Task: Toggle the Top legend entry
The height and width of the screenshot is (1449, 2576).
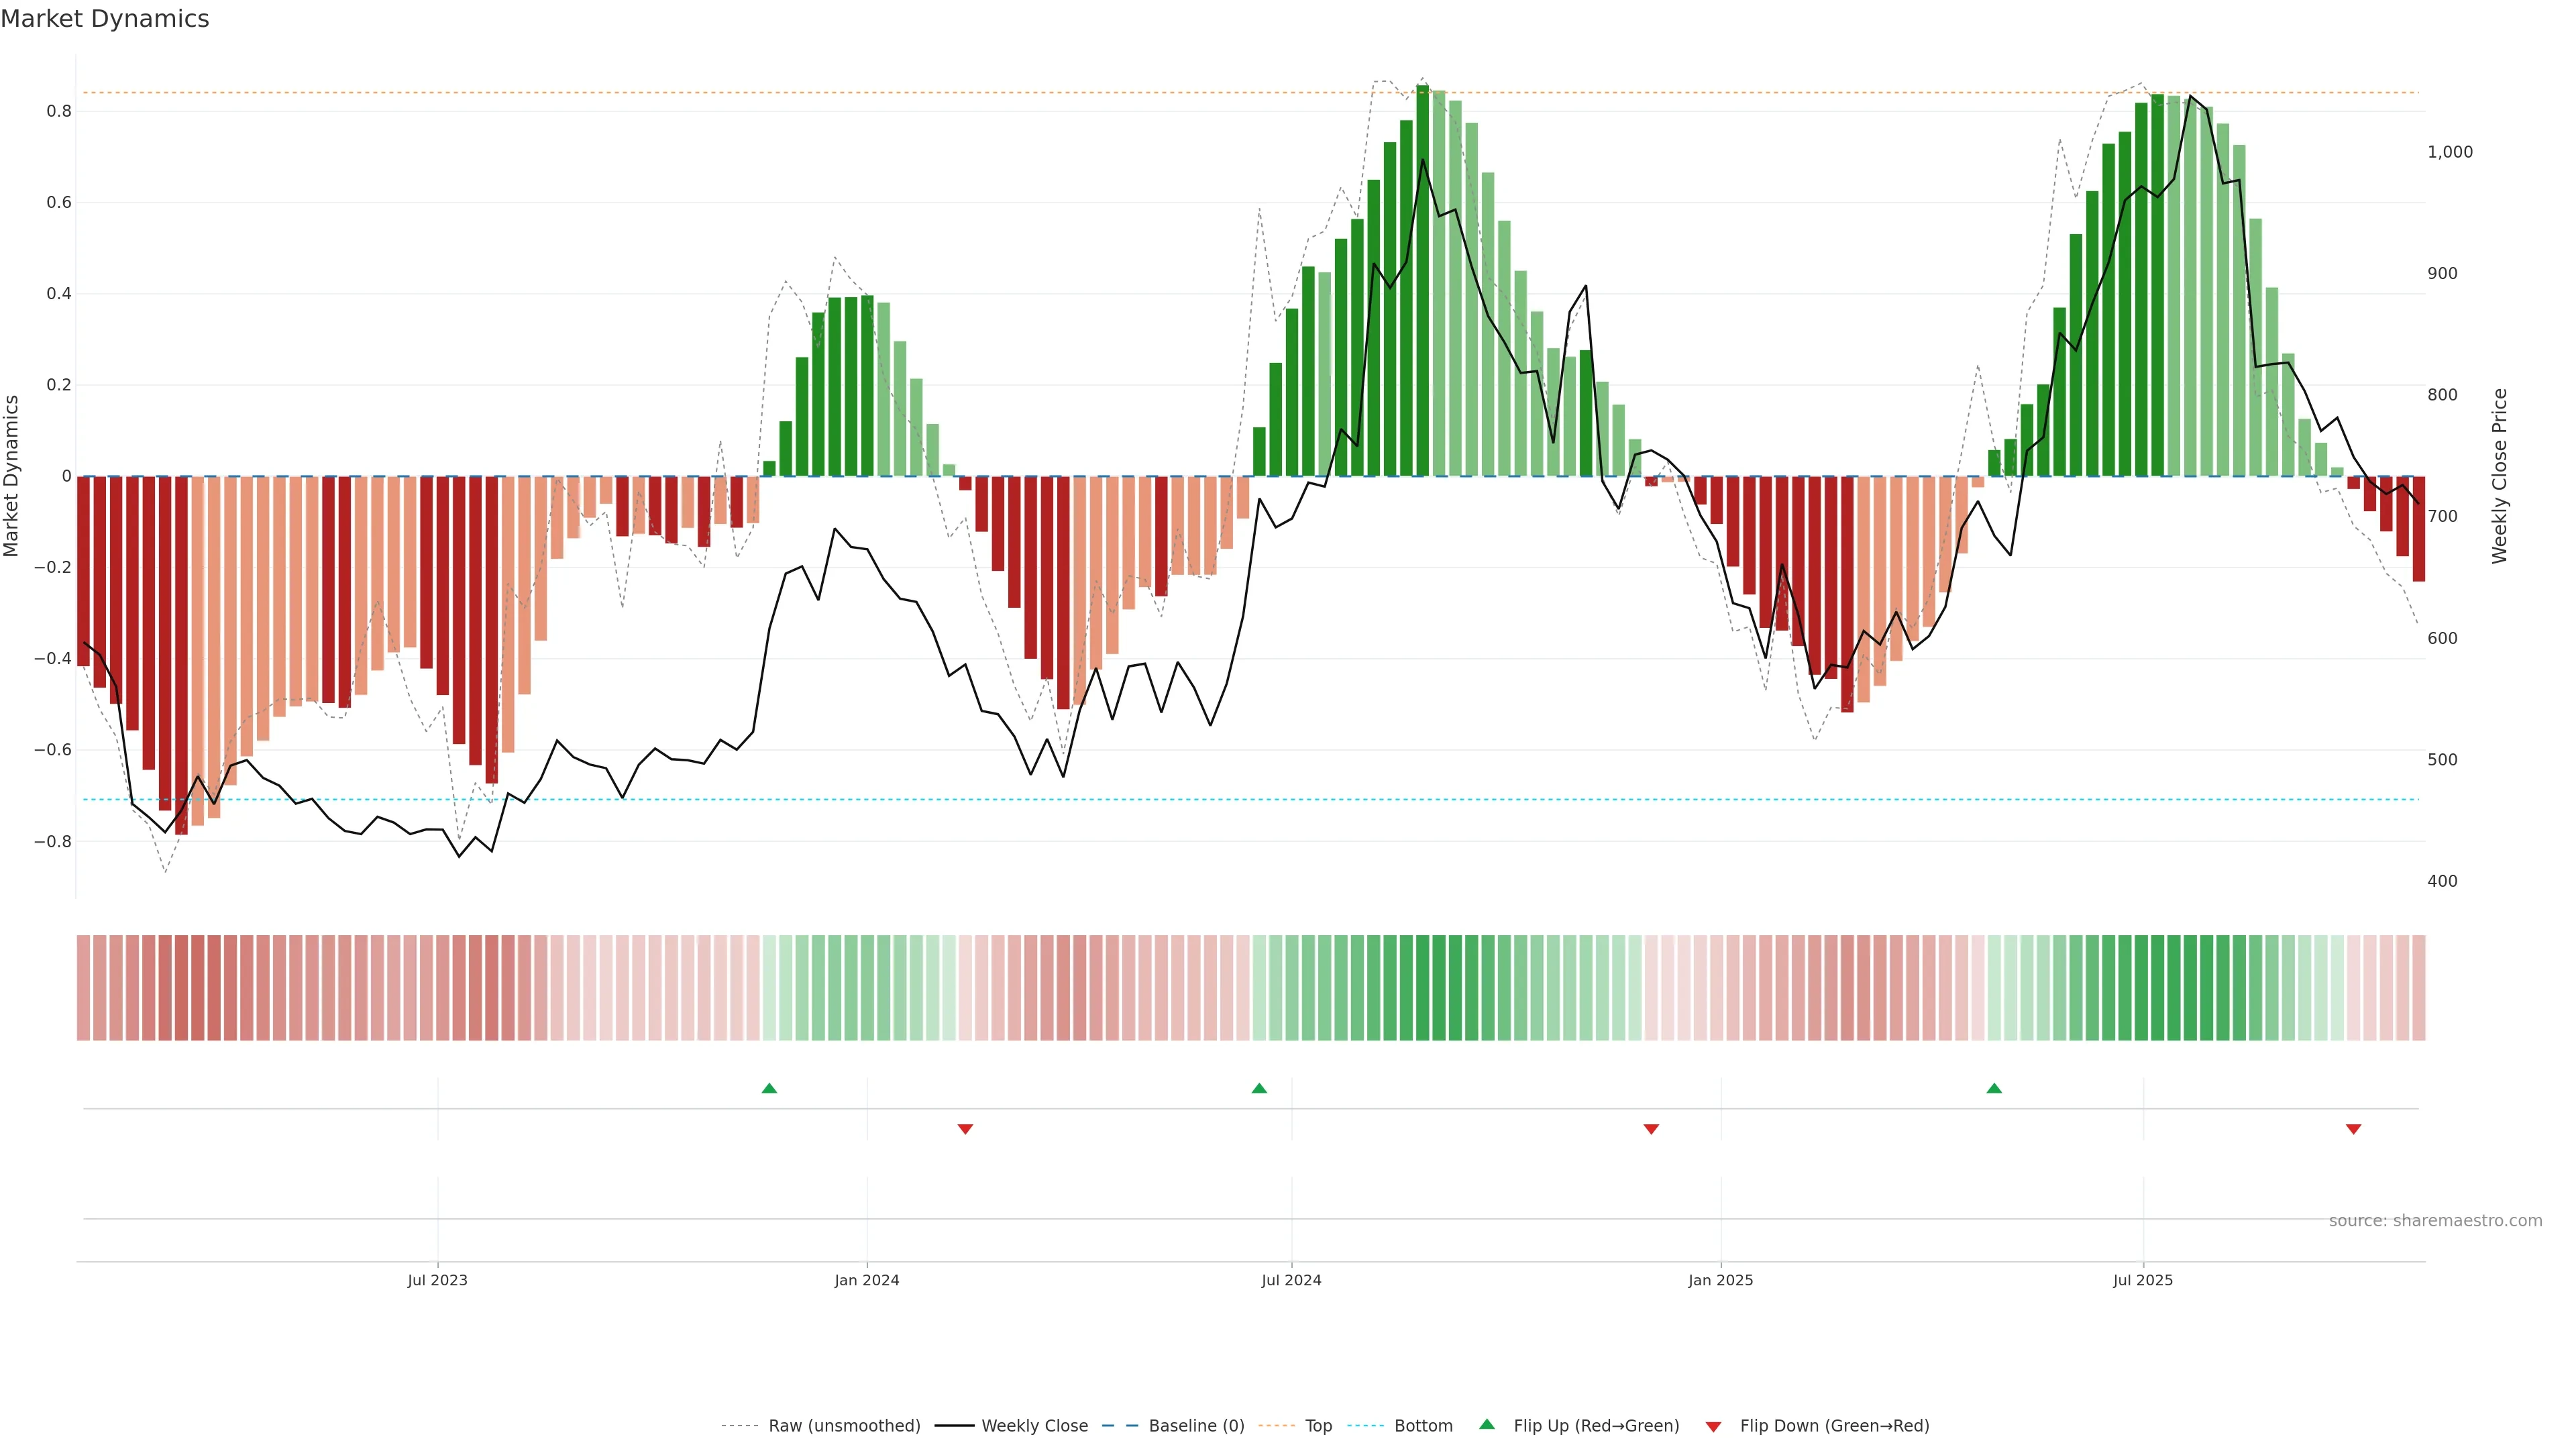Action: click(1318, 1425)
